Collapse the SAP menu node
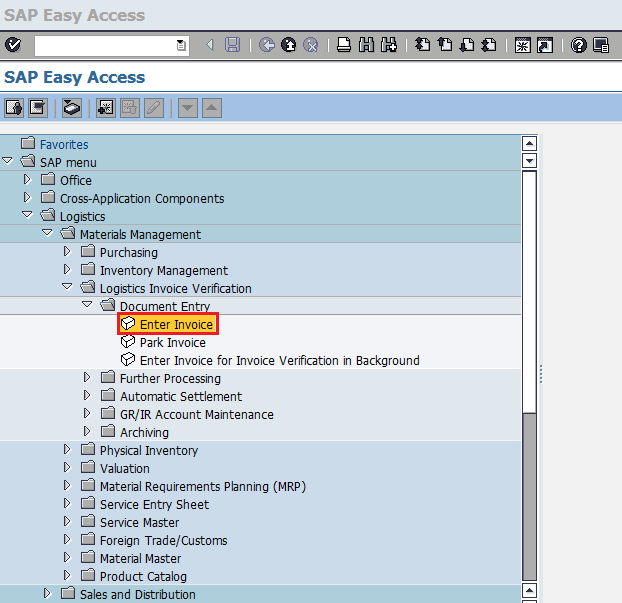Screen dimensions: 622x603 (x=8, y=161)
